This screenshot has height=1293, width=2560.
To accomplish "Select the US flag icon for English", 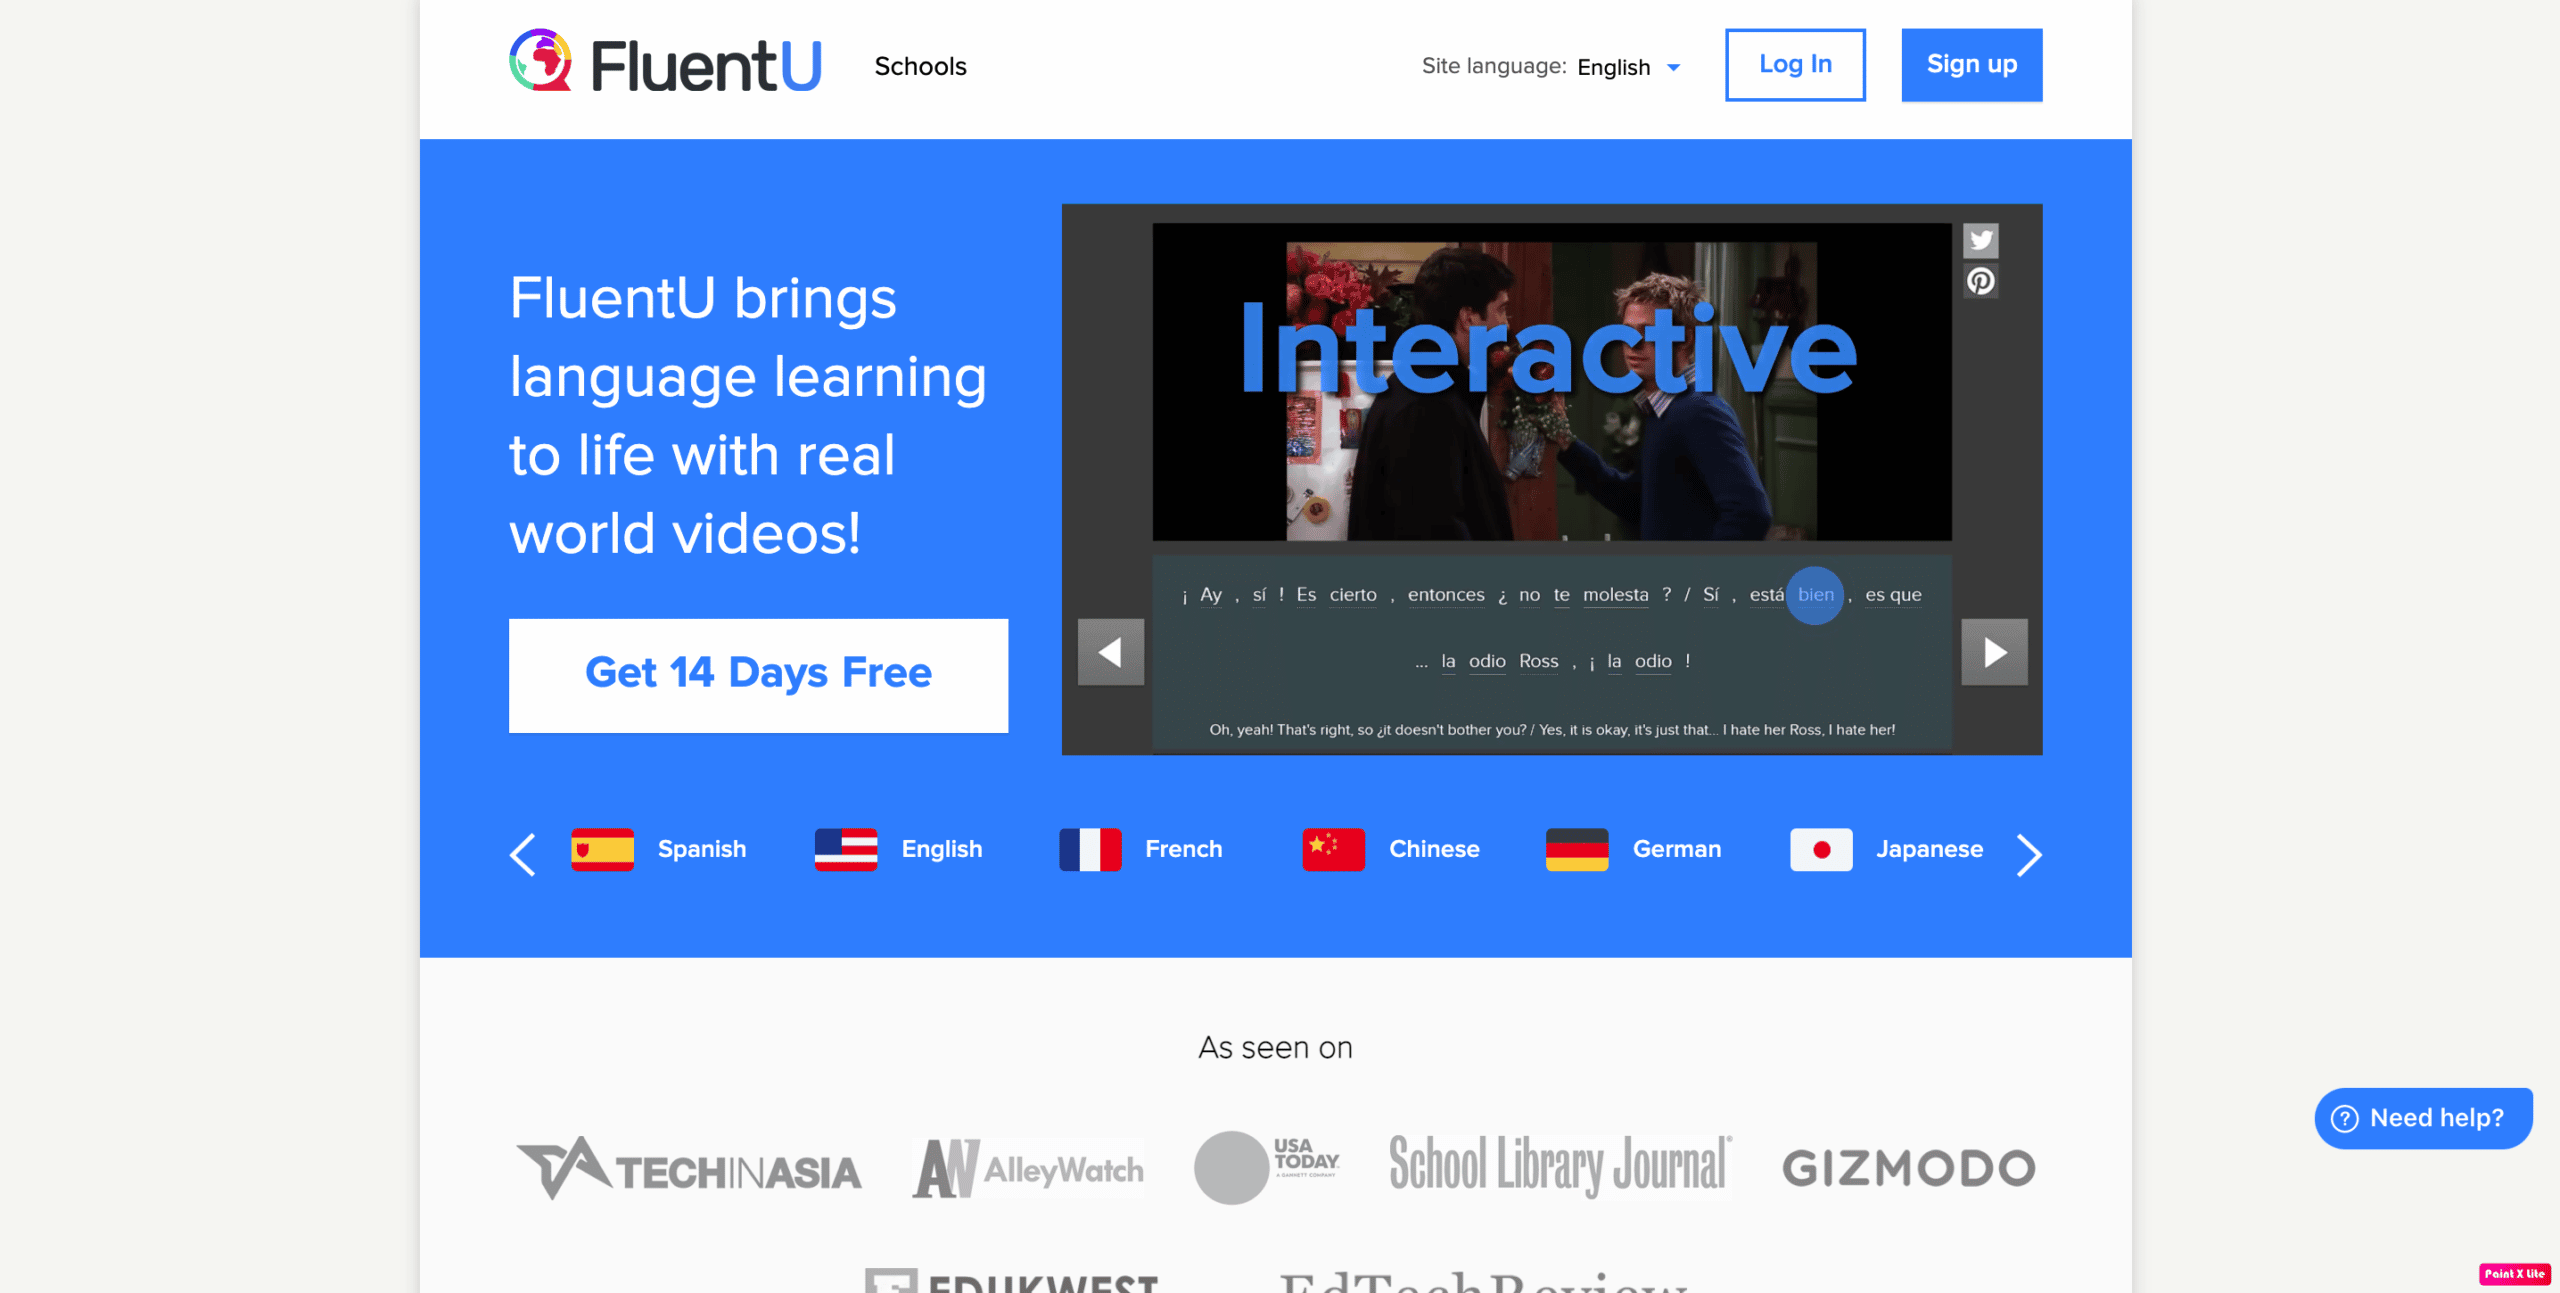I will click(846, 850).
